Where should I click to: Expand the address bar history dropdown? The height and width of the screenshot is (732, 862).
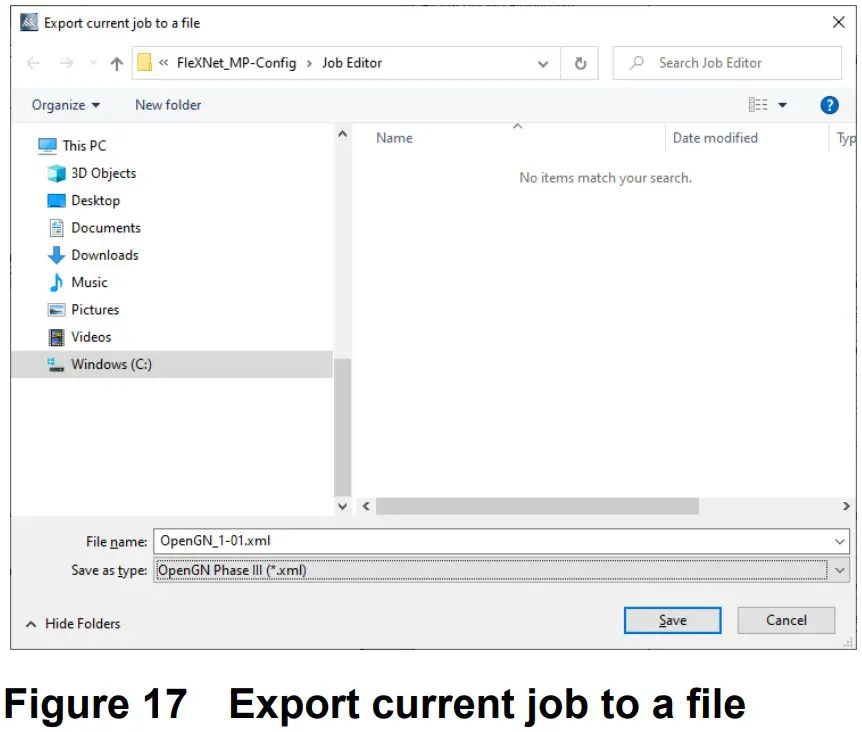coord(543,64)
